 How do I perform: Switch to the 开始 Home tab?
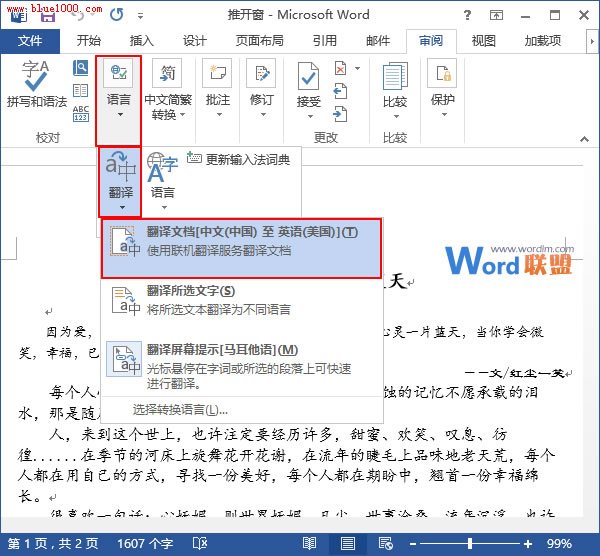(x=88, y=41)
